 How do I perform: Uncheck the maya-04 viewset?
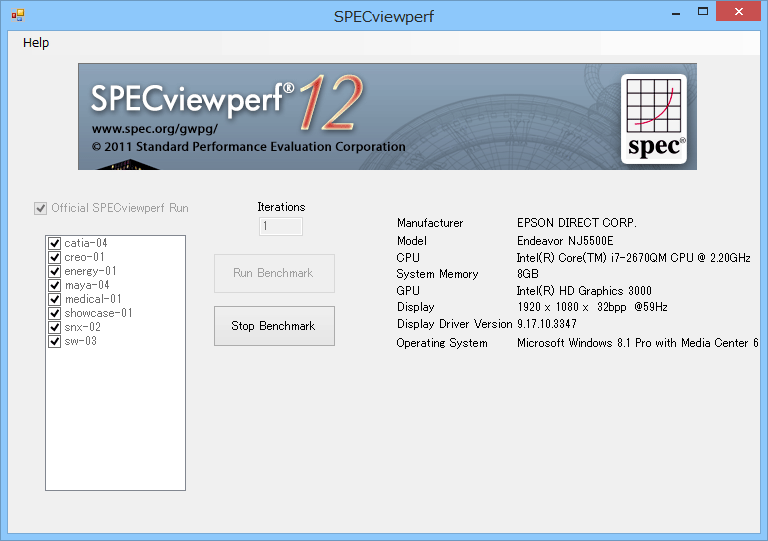click(x=54, y=285)
